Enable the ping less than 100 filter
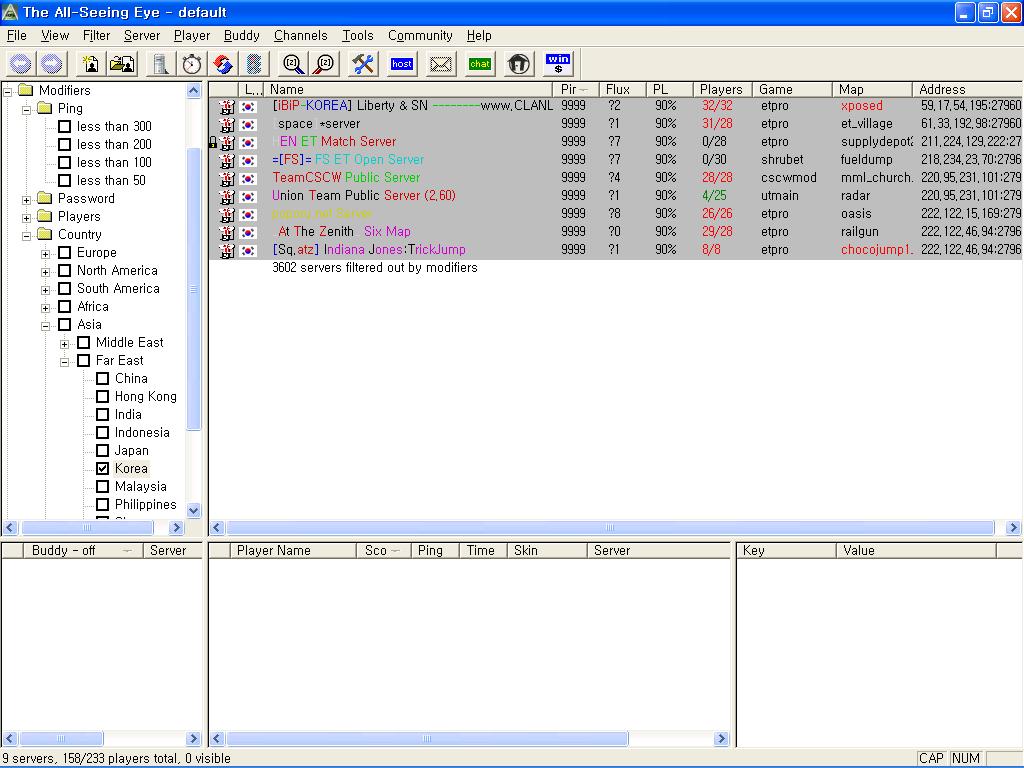This screenshot has height=768, width=1024. click(x=64, y=163)
